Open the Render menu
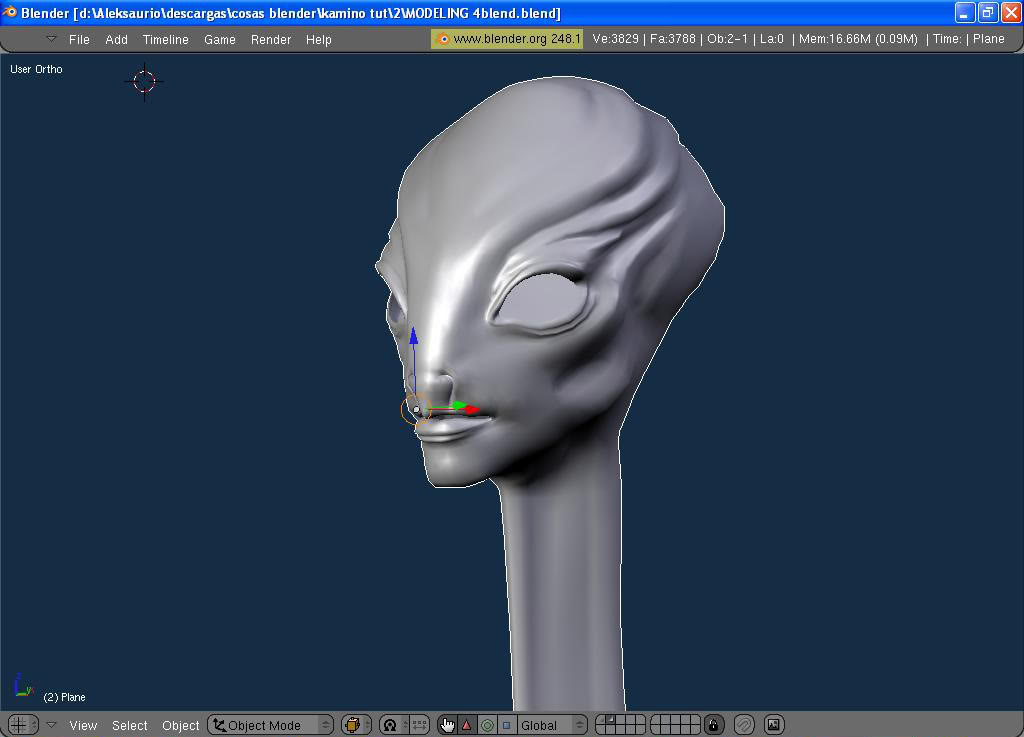This screenshot has width=1024, height=737. 270,39
